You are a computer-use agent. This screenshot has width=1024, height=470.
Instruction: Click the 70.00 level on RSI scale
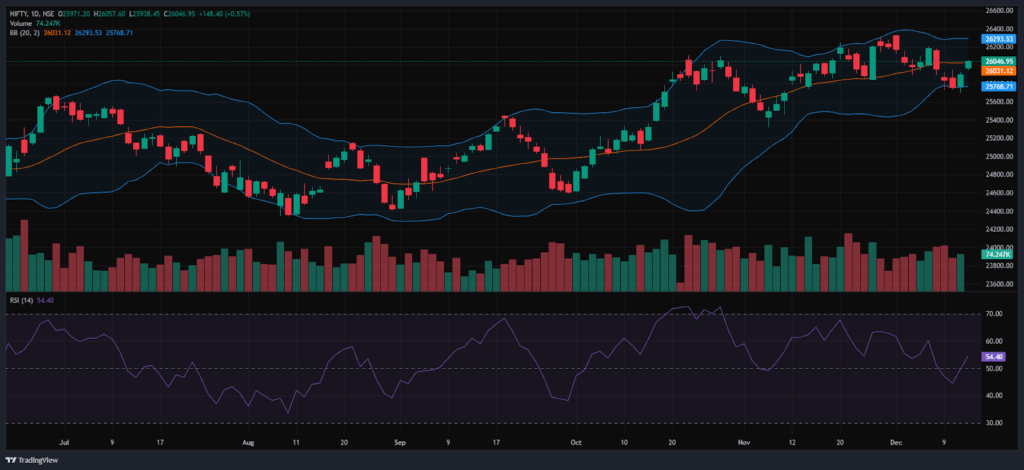tap(993, 314)
